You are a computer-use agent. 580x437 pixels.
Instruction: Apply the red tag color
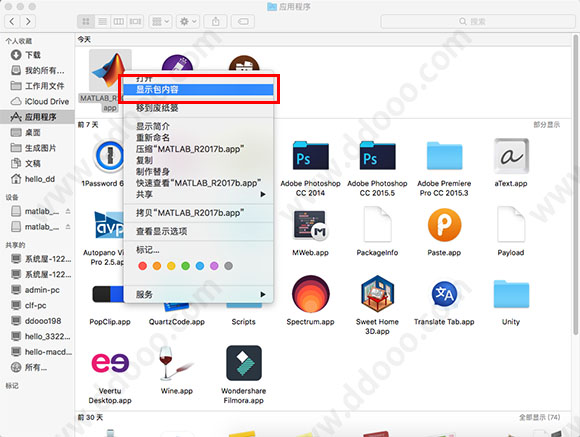click(142, 266)
